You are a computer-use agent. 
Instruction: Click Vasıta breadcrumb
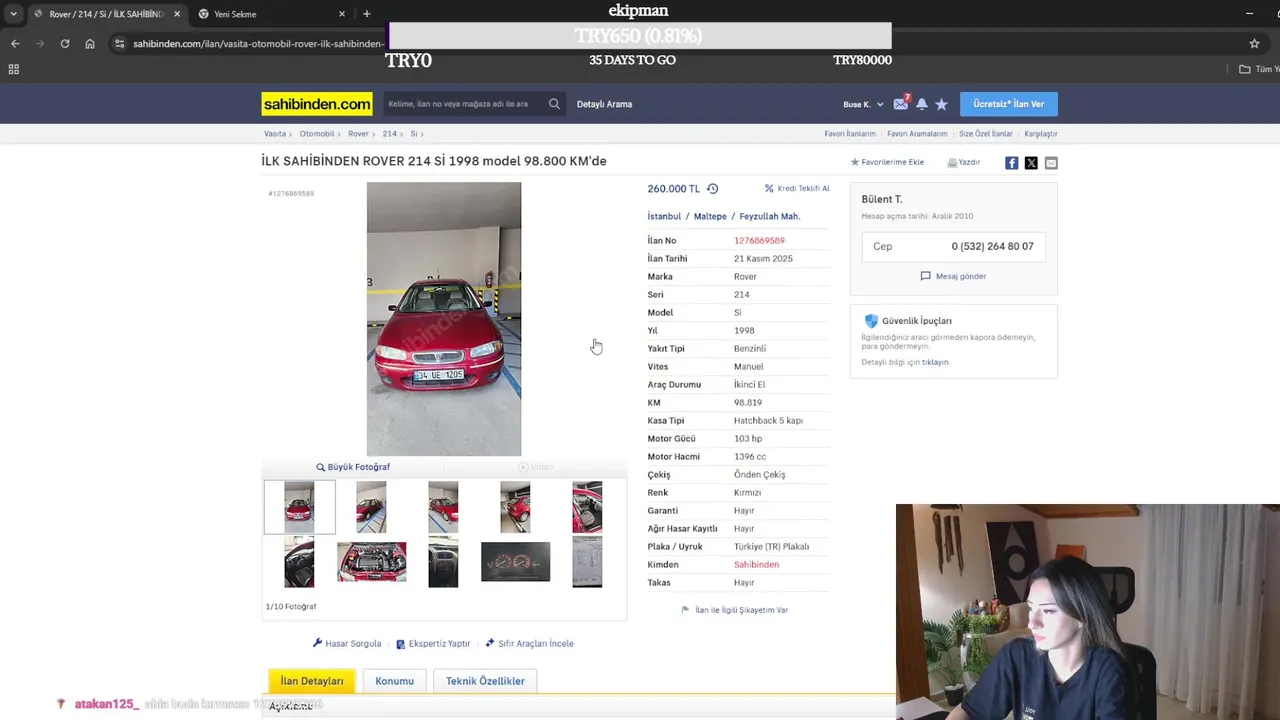click(274, 134)
